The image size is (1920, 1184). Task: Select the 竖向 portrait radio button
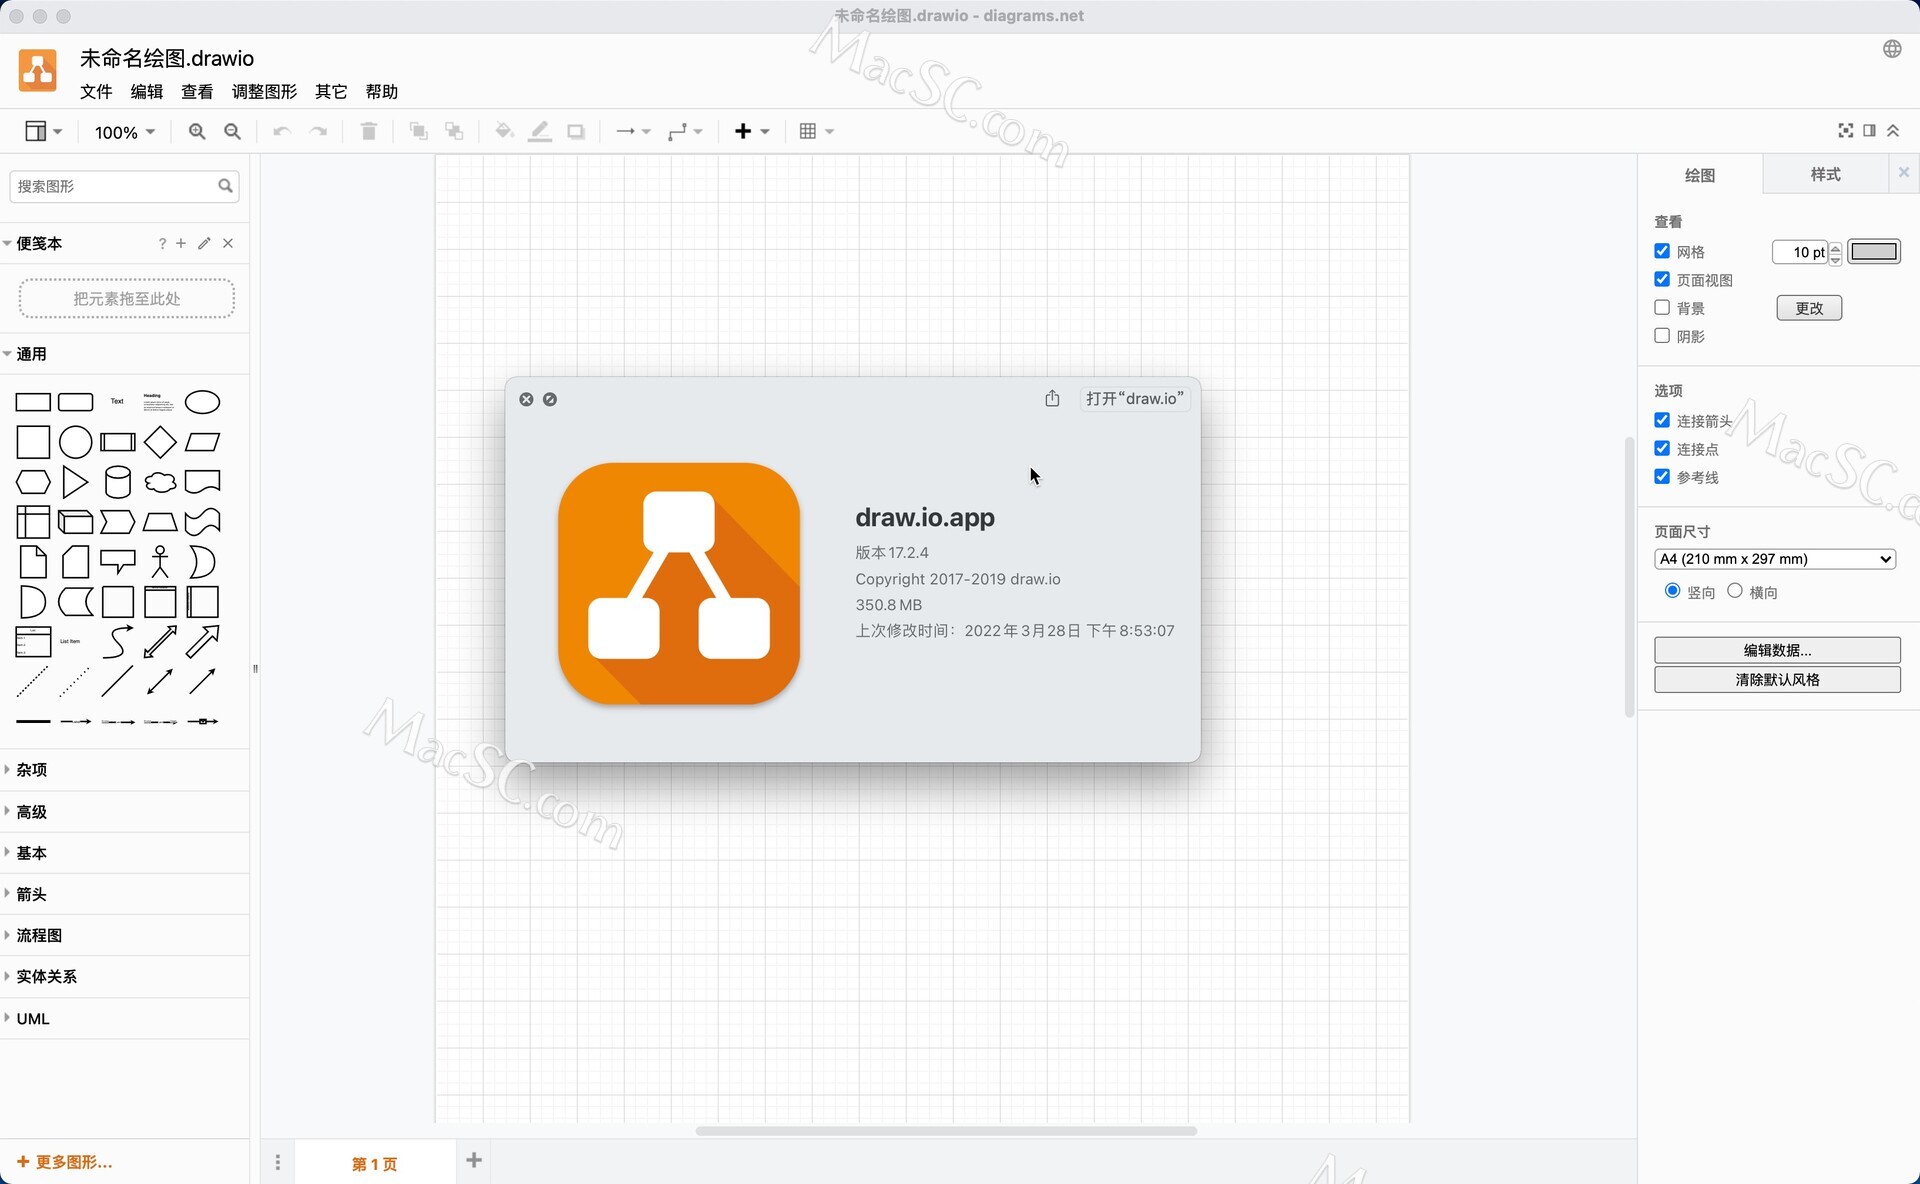click(x=1672, y=590)
